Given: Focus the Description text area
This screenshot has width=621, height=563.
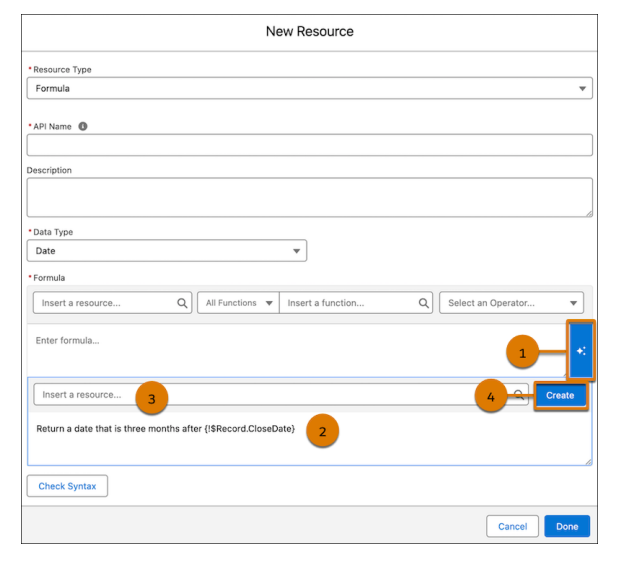Looking at the screenshot, I should pos(309,197).
